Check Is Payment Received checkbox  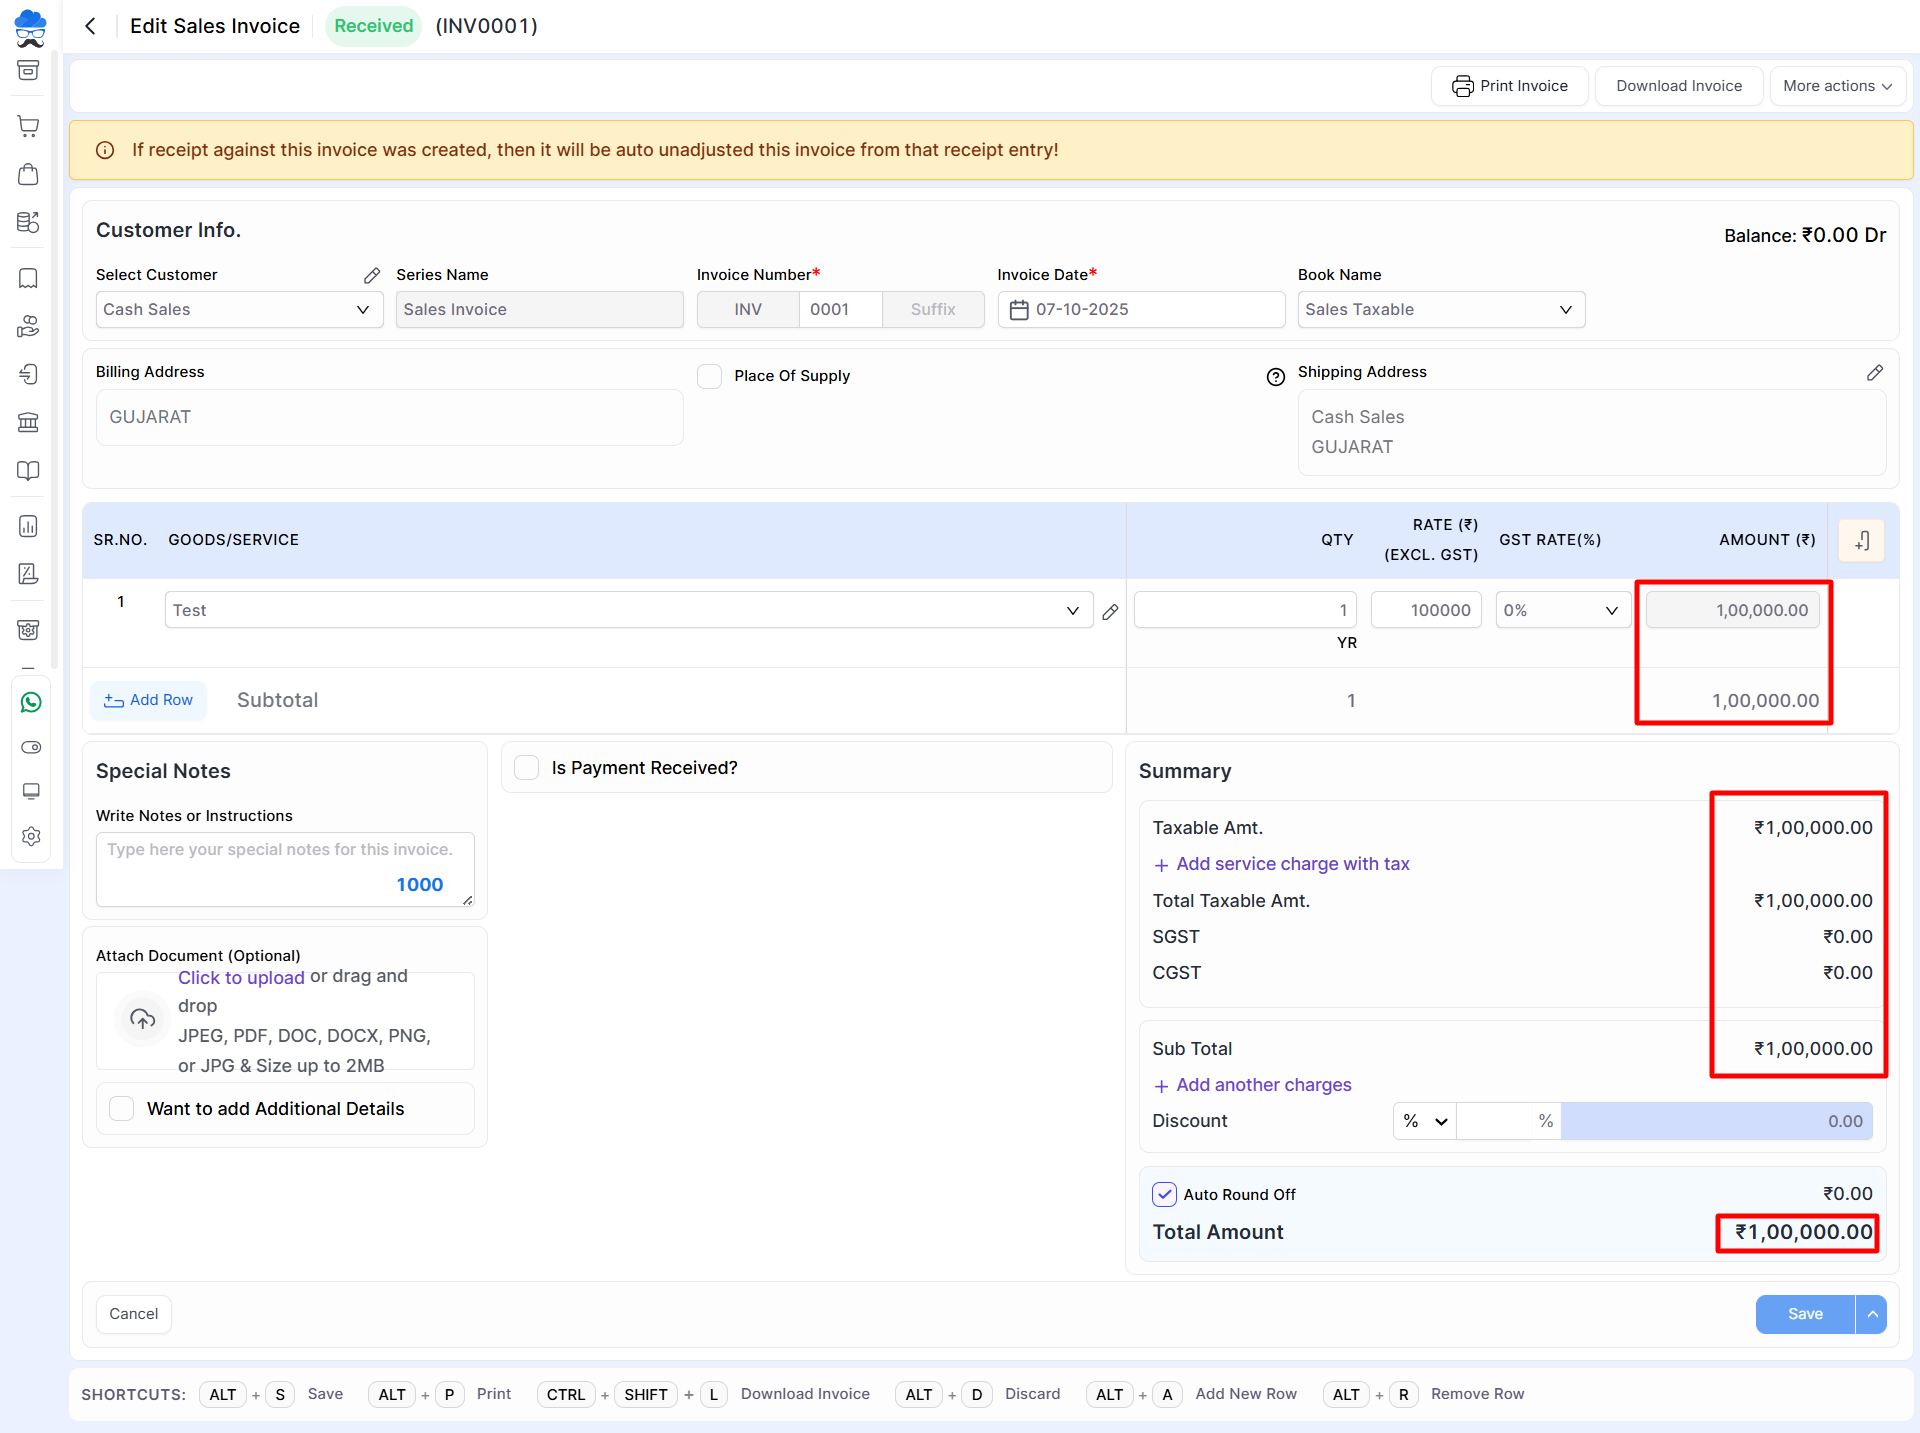(527, 768)
